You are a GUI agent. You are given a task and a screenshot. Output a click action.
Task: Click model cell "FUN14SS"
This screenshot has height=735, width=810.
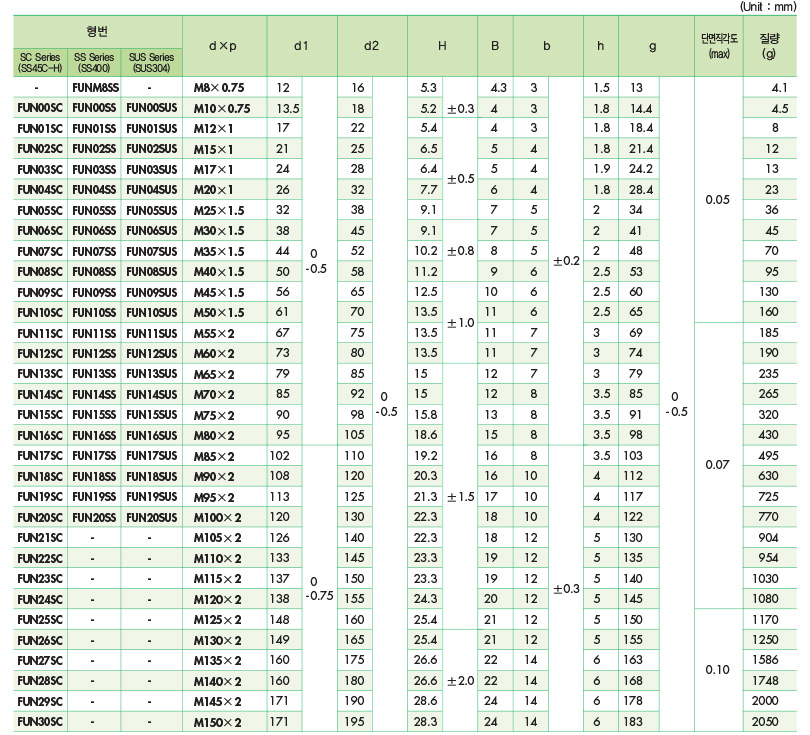(x=94, y=395)
